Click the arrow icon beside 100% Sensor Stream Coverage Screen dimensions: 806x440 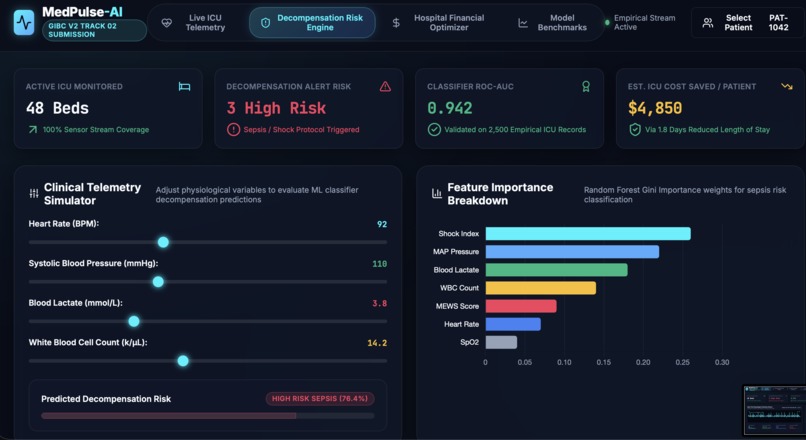click(x=32, y=130)
